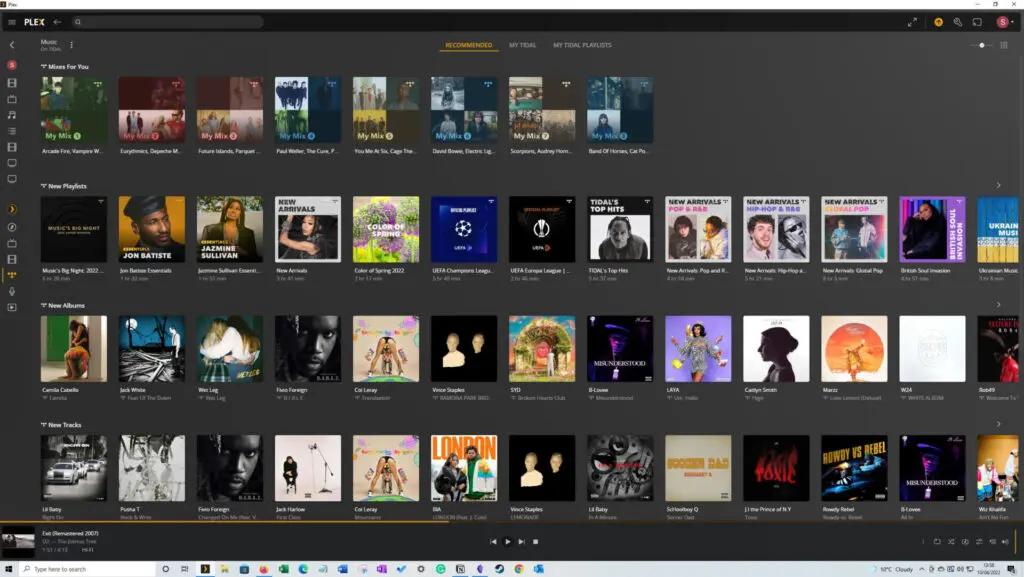The height and width of the screenshot is (577, 1024).
Task: Click the equalizer settings icon near the volume control
Action: point(980,541)
